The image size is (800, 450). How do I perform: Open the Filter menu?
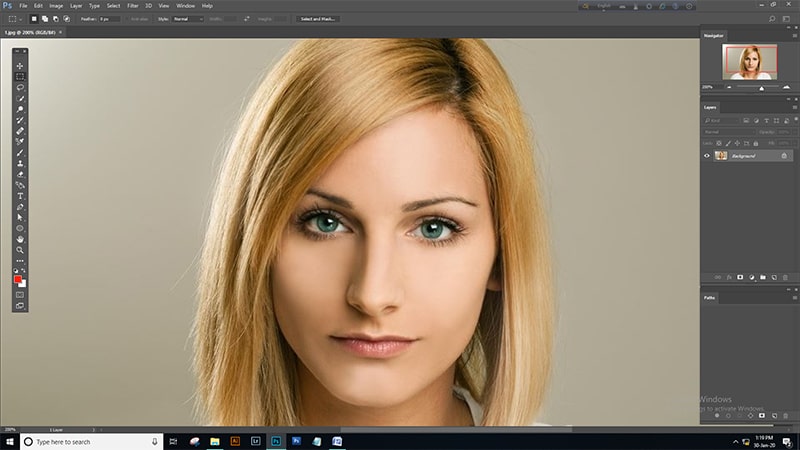(133, 6)
